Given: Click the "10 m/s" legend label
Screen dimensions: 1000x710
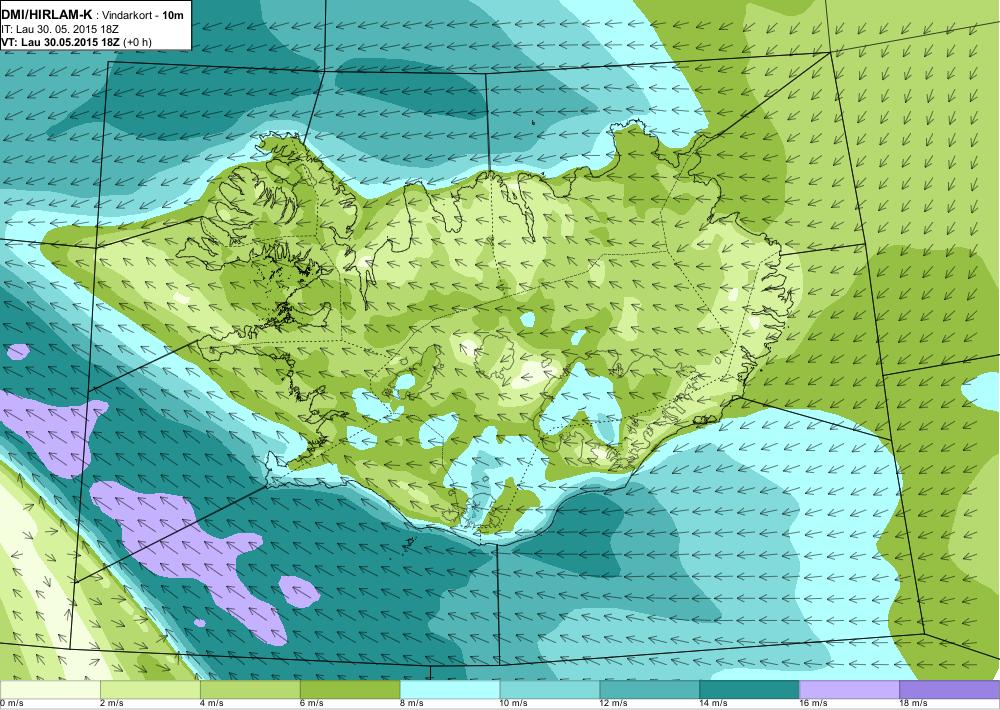Looking at the screenshot, I should (x=514, y=703).
